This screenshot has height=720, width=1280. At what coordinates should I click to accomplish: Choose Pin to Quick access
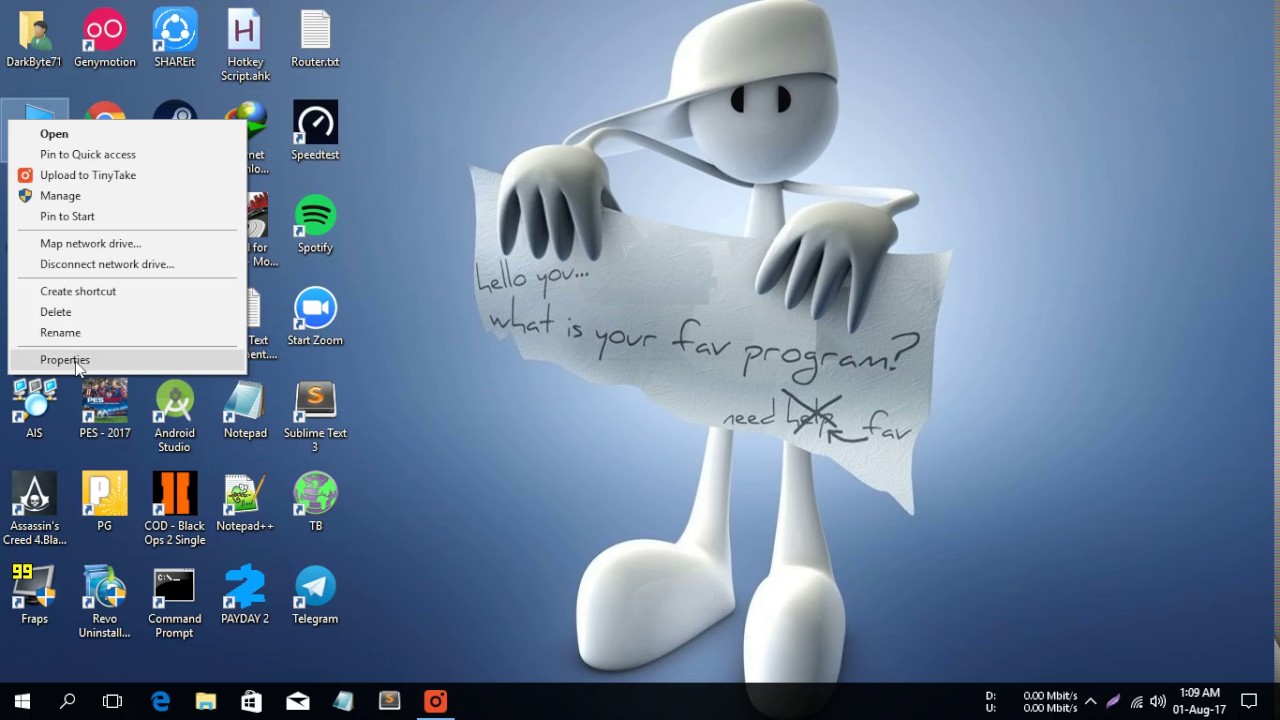[127, 154]
